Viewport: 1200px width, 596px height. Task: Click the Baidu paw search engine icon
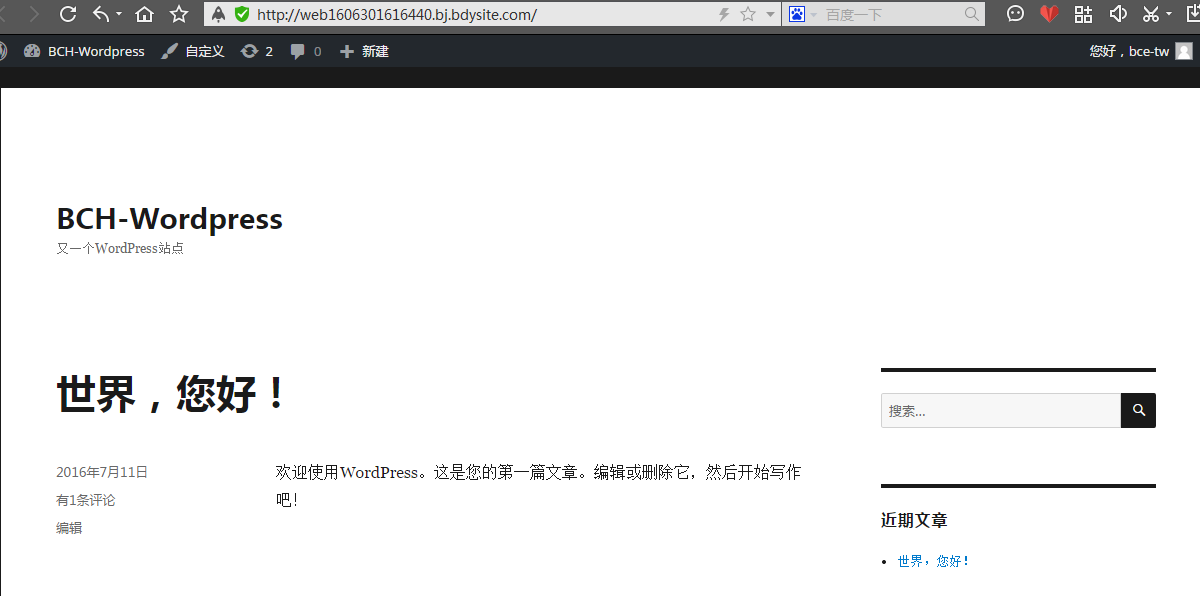[797, 14]
